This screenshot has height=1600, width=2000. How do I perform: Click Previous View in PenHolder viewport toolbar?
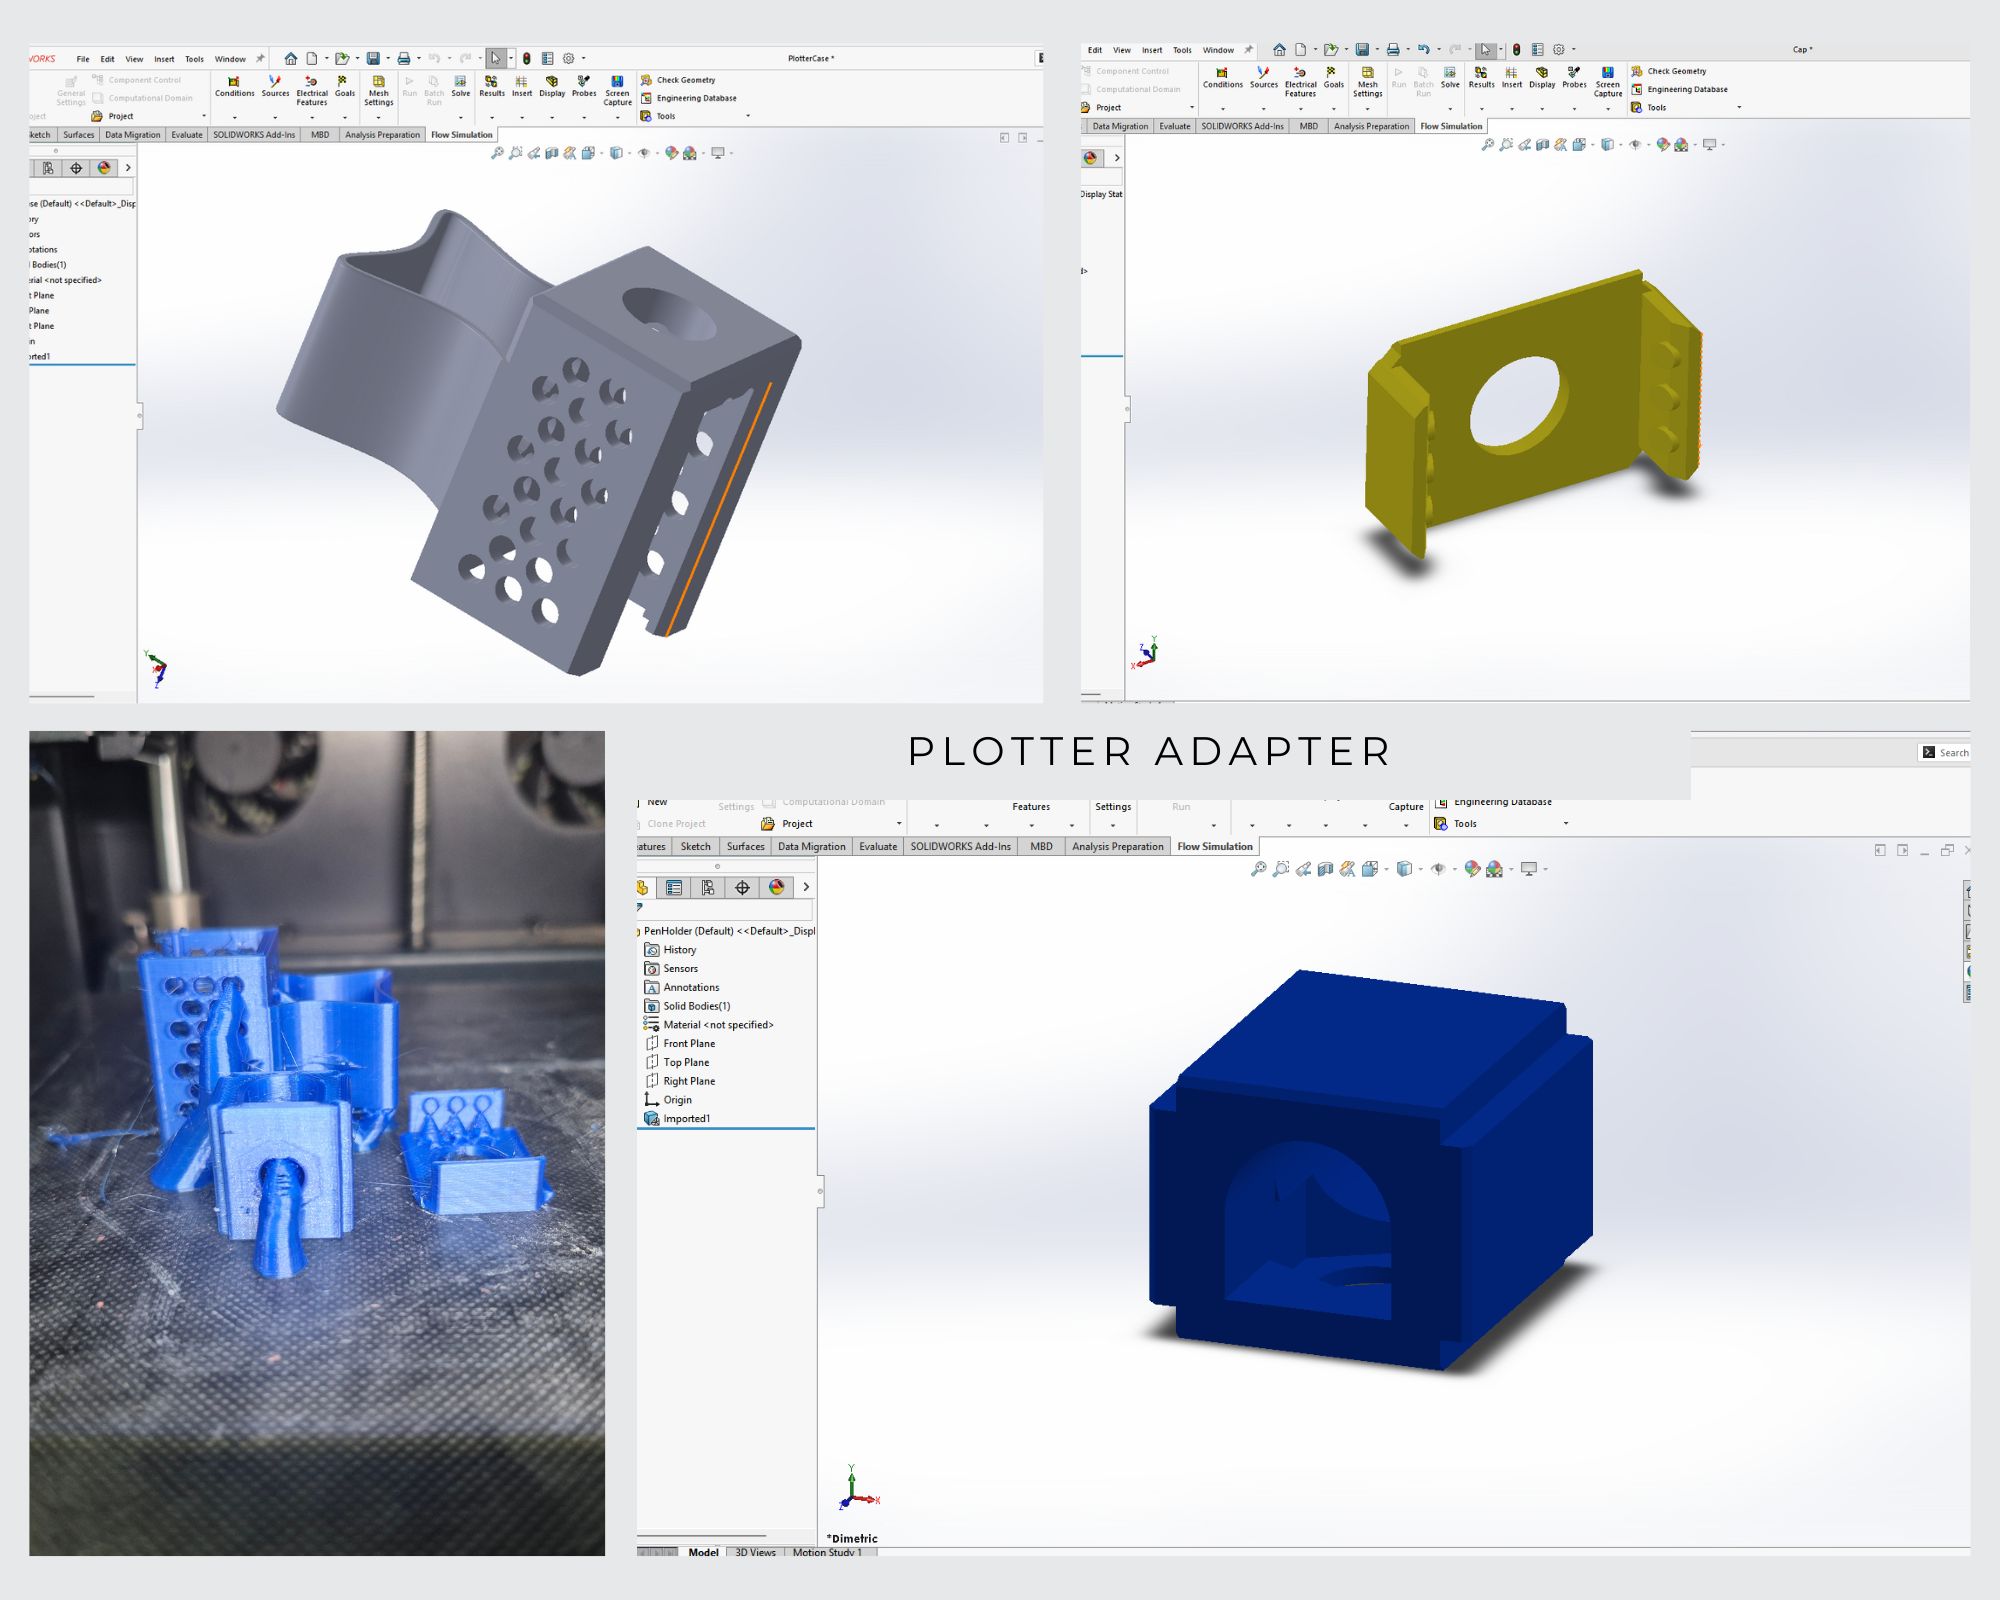coord(1303,869)
